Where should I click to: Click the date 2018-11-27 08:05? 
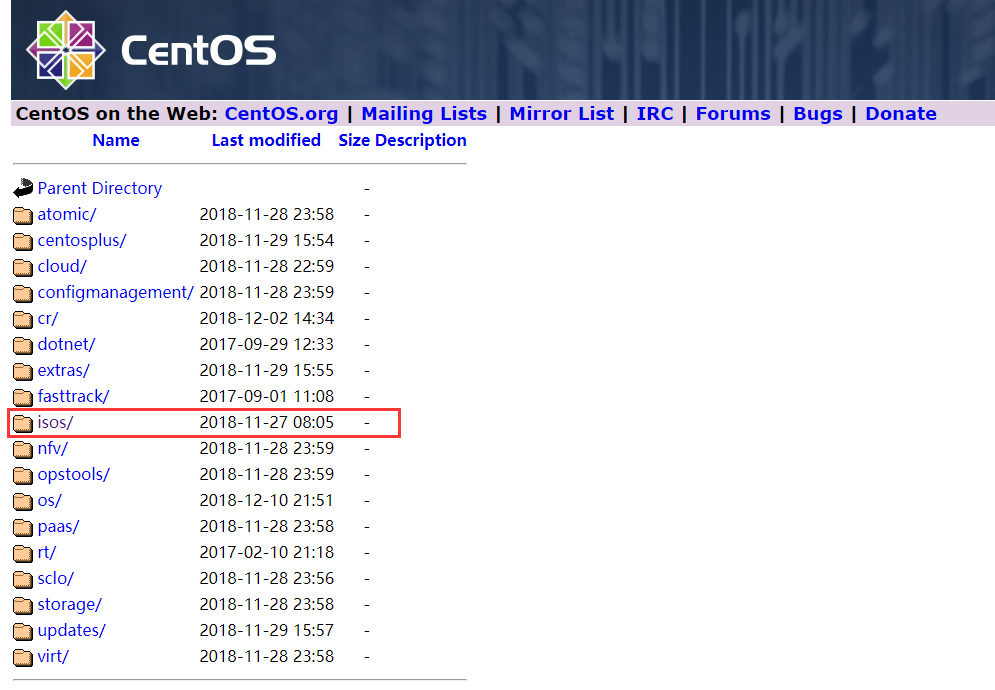[x=267, y=423]
